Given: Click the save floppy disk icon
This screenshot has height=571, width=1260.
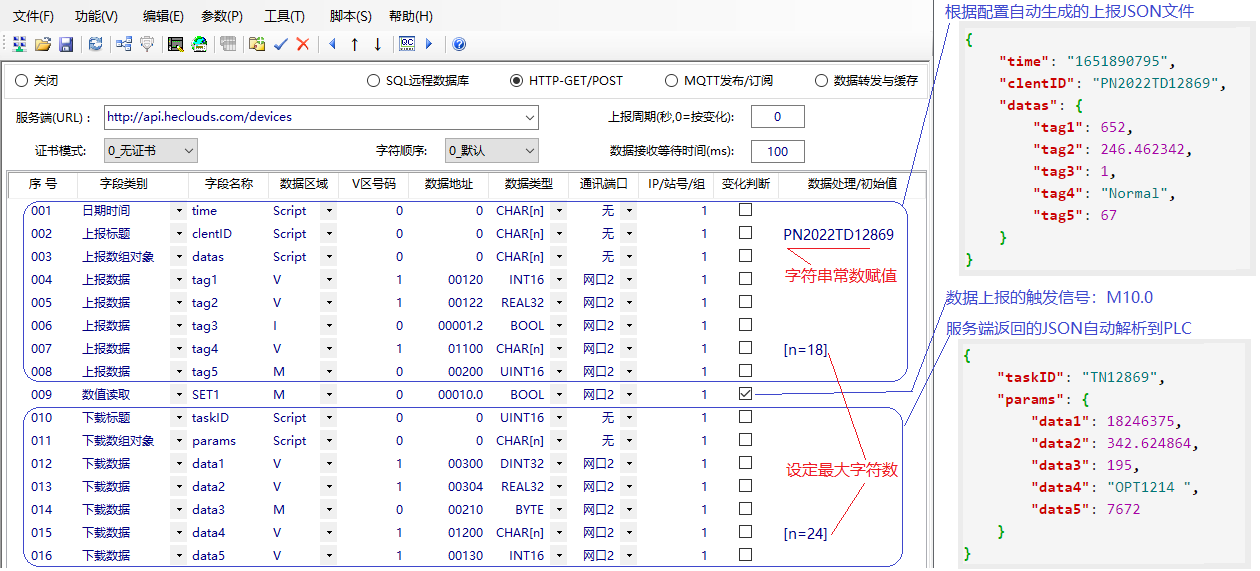Looking at the screenshot, I should point(66,44).
